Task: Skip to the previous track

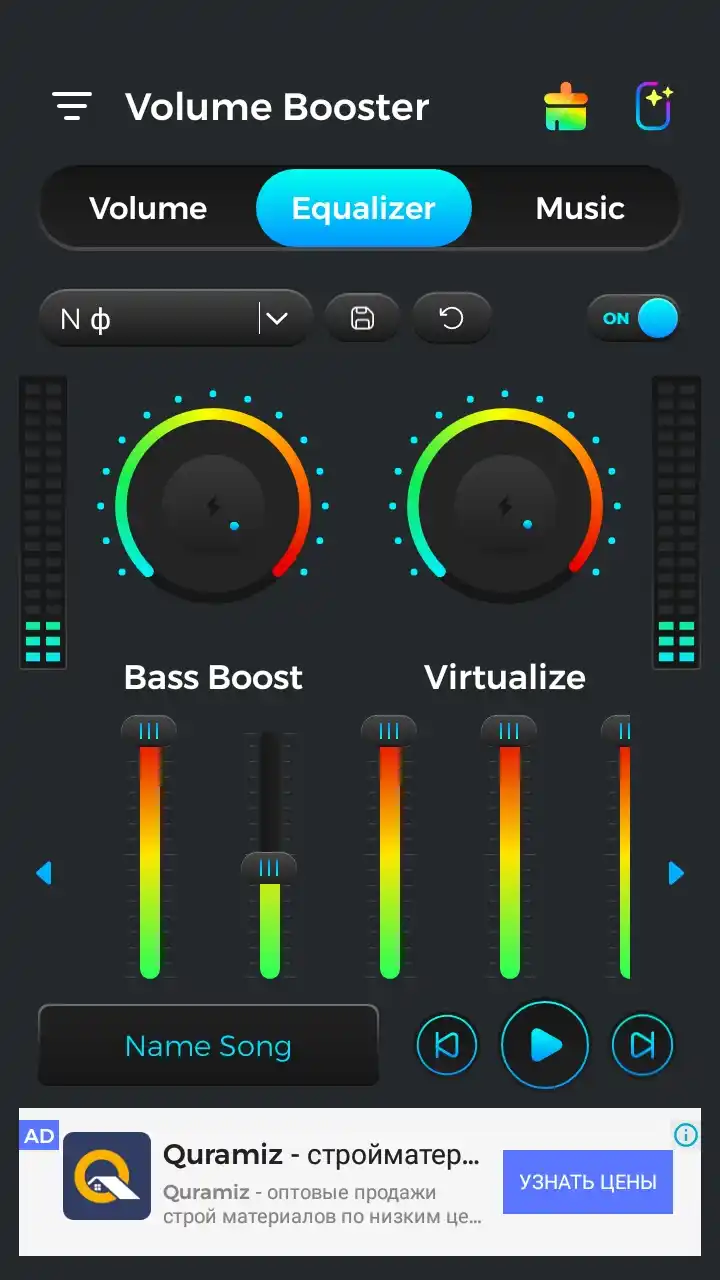Action: tap(446, 1045)
